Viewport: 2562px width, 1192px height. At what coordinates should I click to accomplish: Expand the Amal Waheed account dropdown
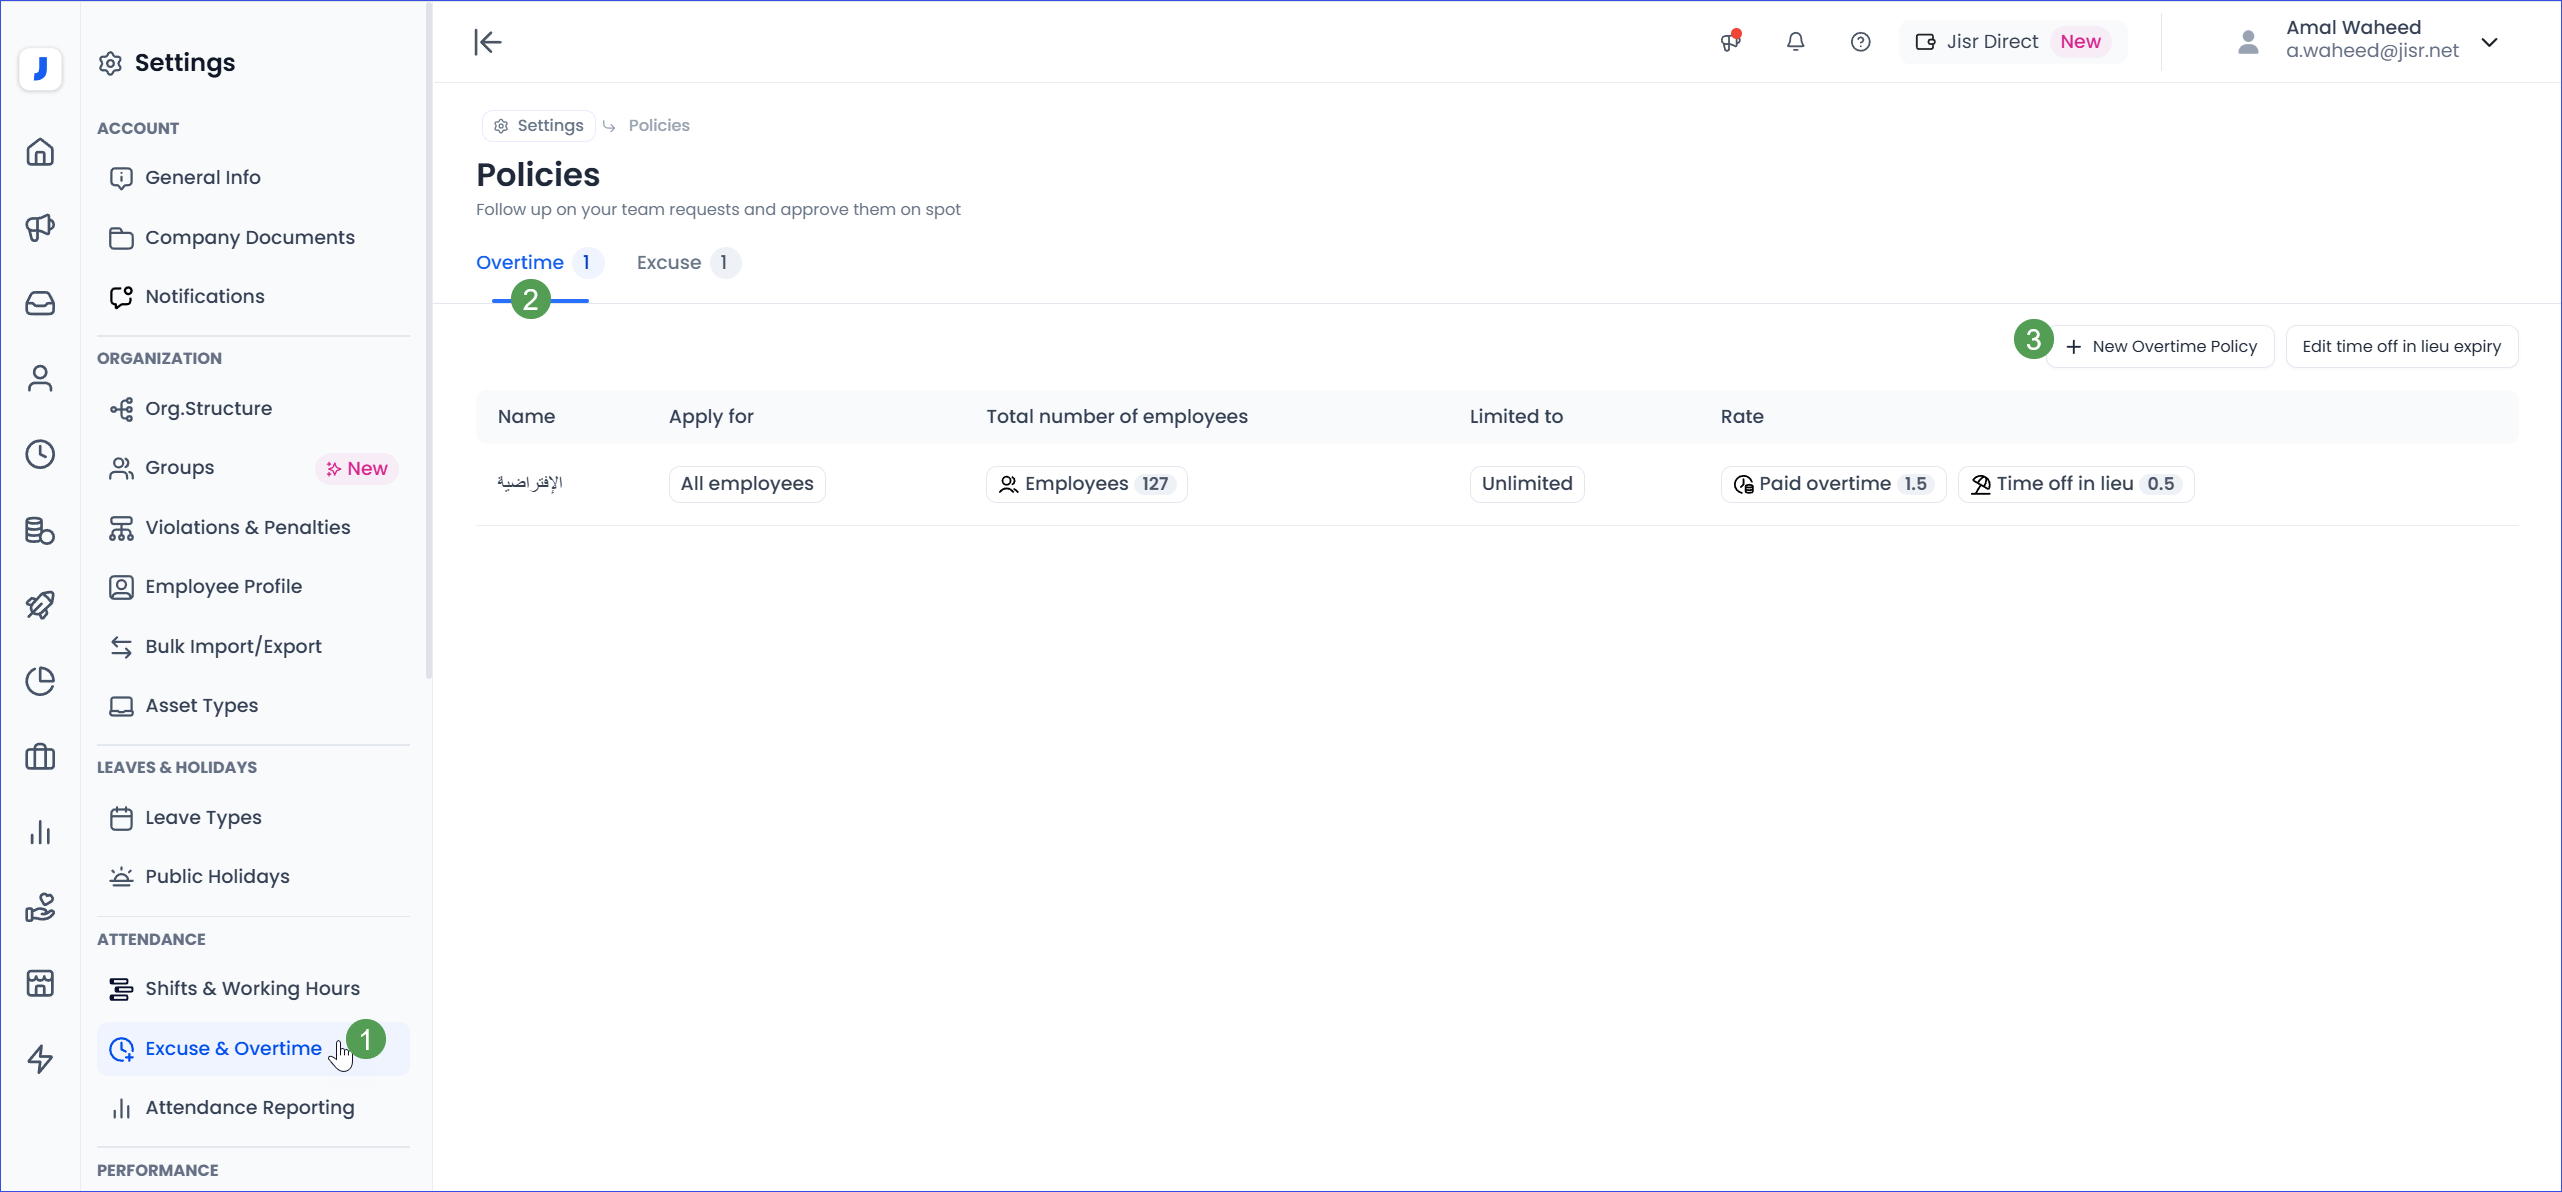click(x=2489, y=42)
